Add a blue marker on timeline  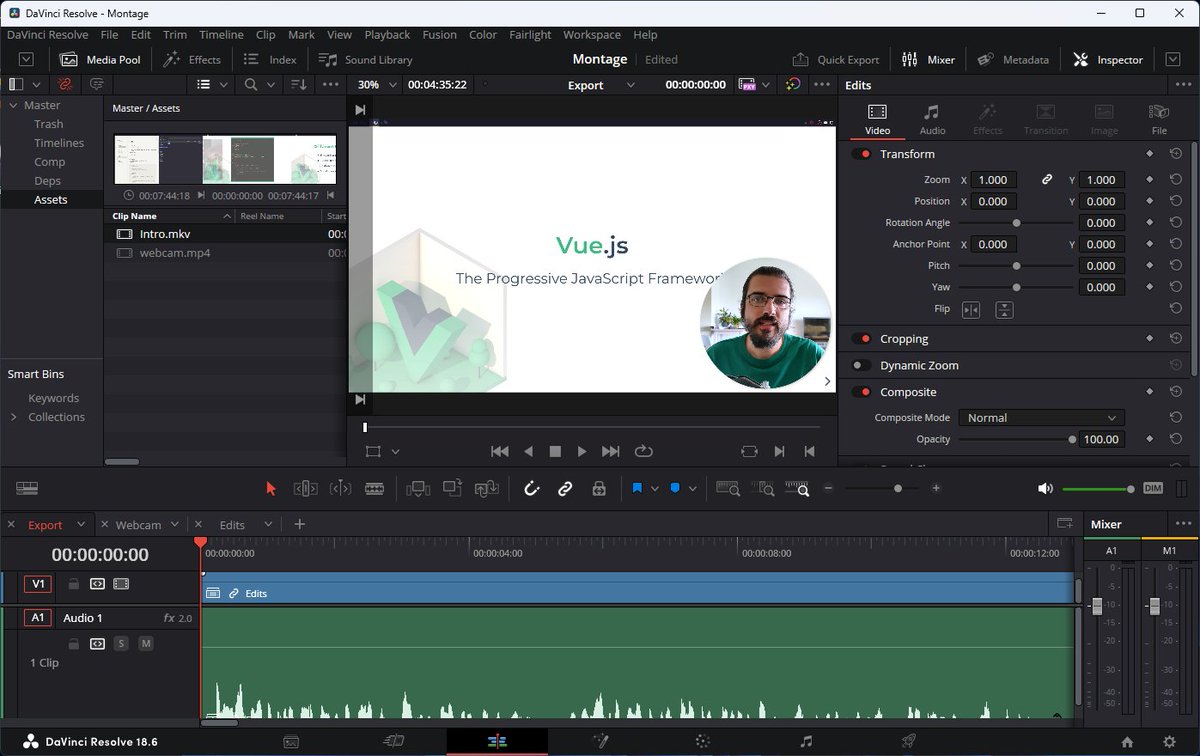pyautogui.click(x=675, y=488)
